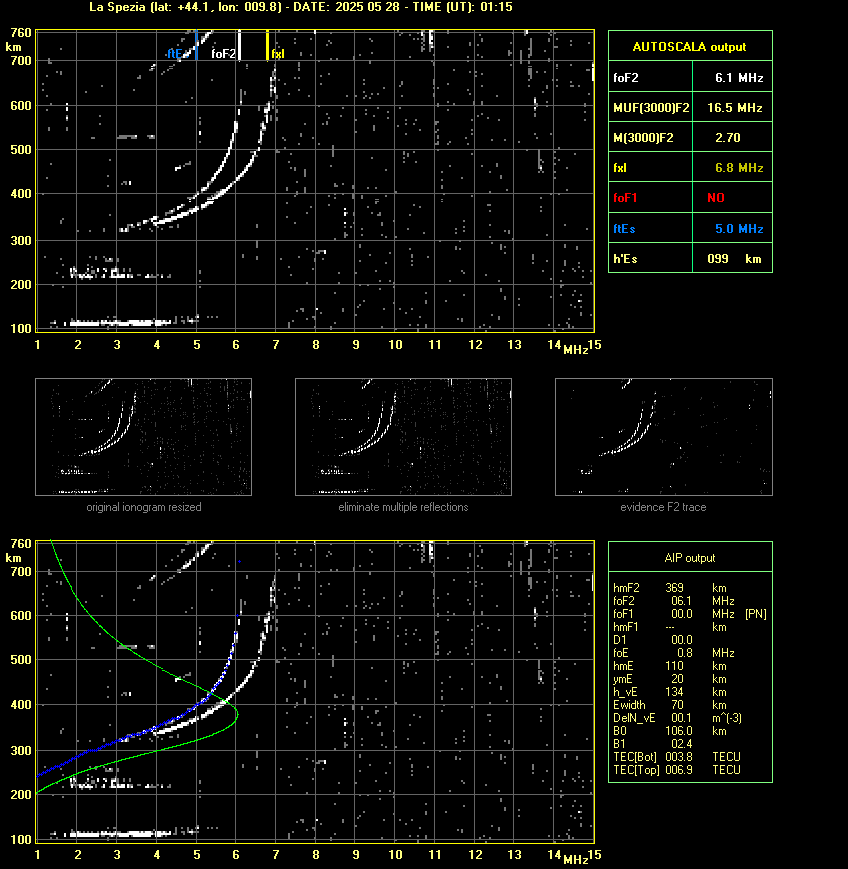Select the h'Es 099 km value
Screen dimensions: 848x869
click(734, 259)
